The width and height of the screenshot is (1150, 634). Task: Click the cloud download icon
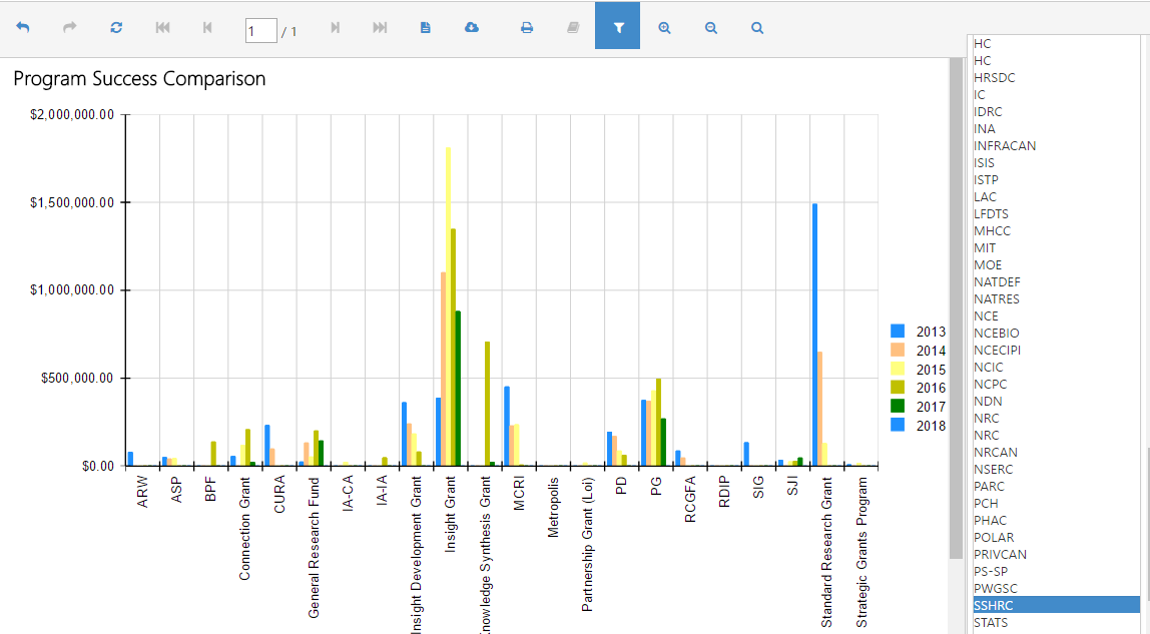472,28
